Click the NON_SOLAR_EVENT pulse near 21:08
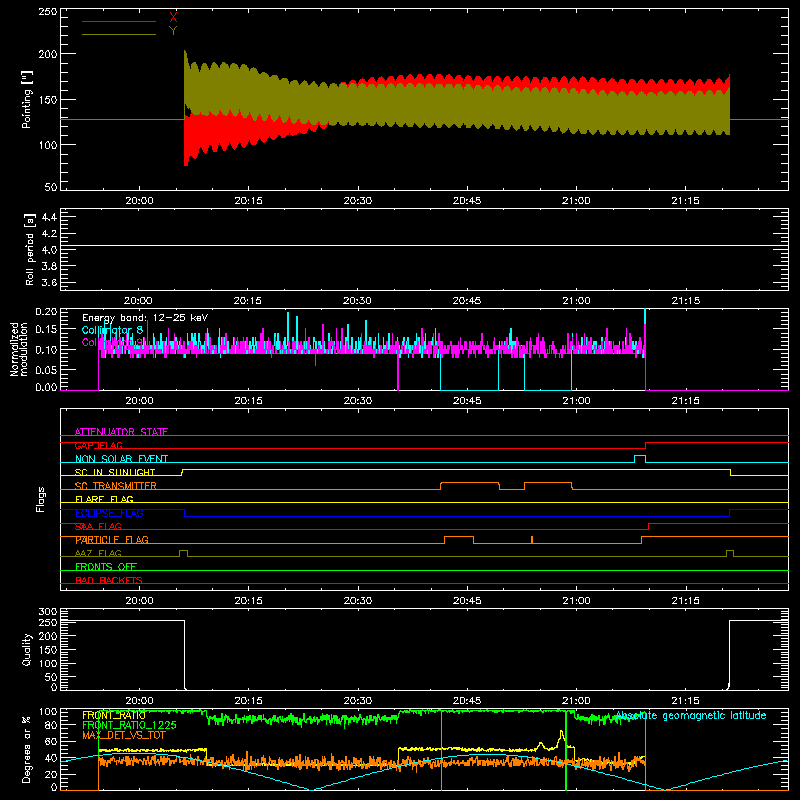Image resolution: width=800 pixels, height=800 pixels. click(640, 458)
